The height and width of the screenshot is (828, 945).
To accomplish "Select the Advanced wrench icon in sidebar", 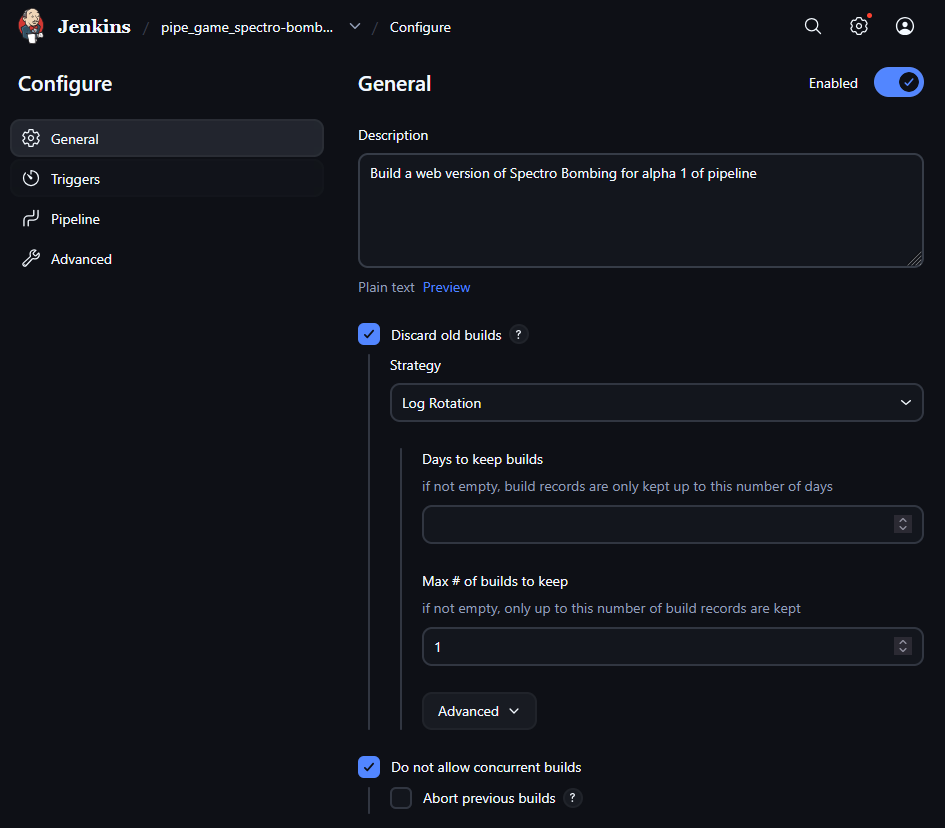I will pyautogui.click(x=31, y=259).
